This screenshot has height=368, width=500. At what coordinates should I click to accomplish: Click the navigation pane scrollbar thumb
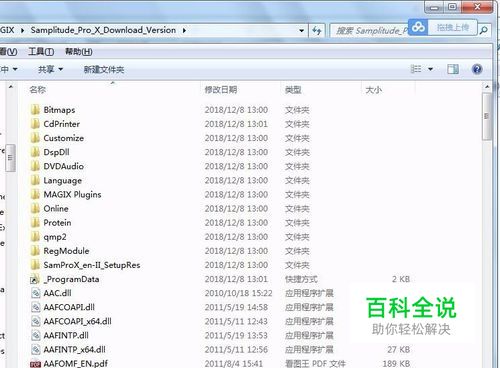(x=10, y=158)
